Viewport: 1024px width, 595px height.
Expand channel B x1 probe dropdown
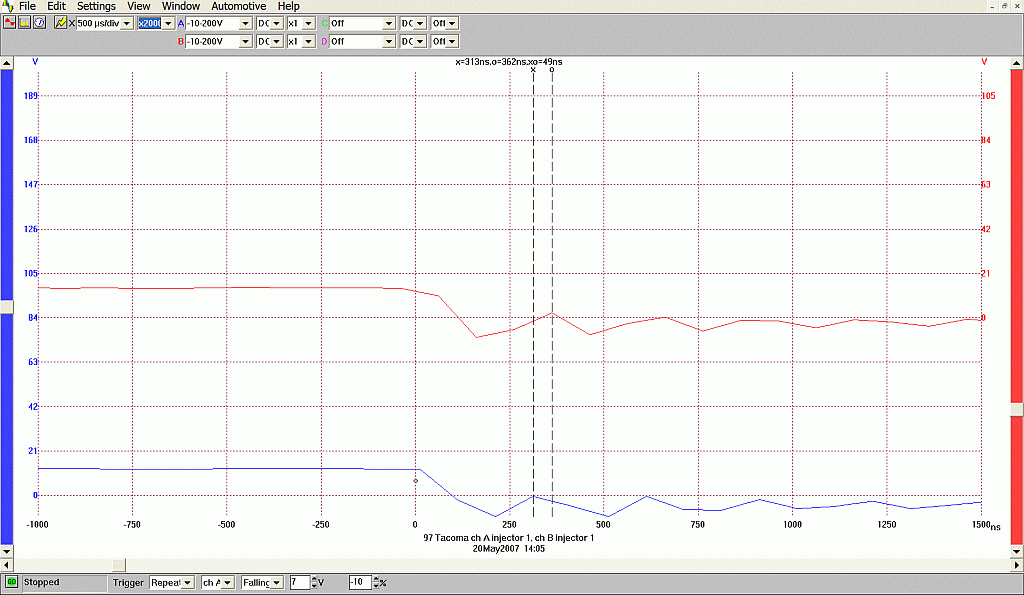click(x=309, y=42)
